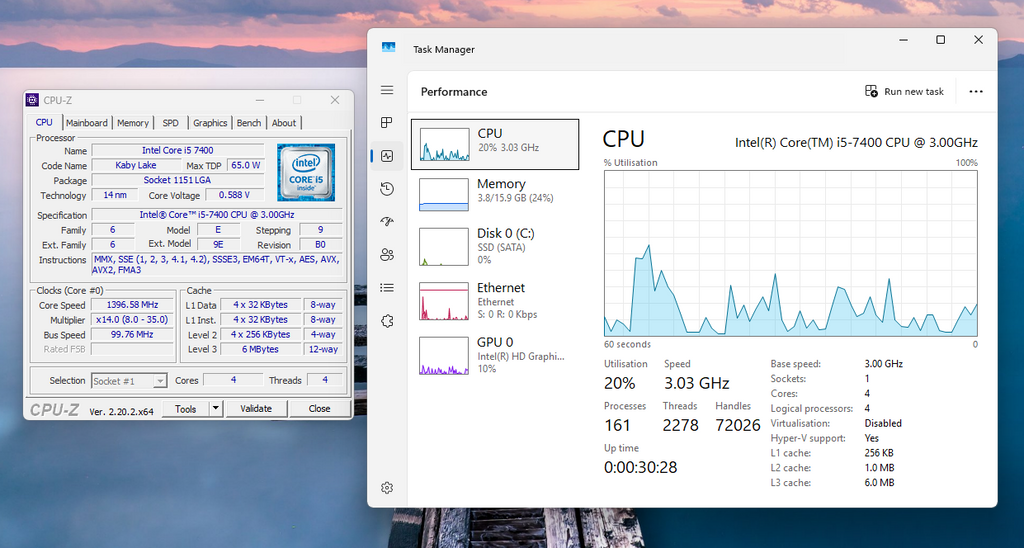Open App history icon in Task Manager
The width and height of the screenshot is (1024, 548).
387,189
